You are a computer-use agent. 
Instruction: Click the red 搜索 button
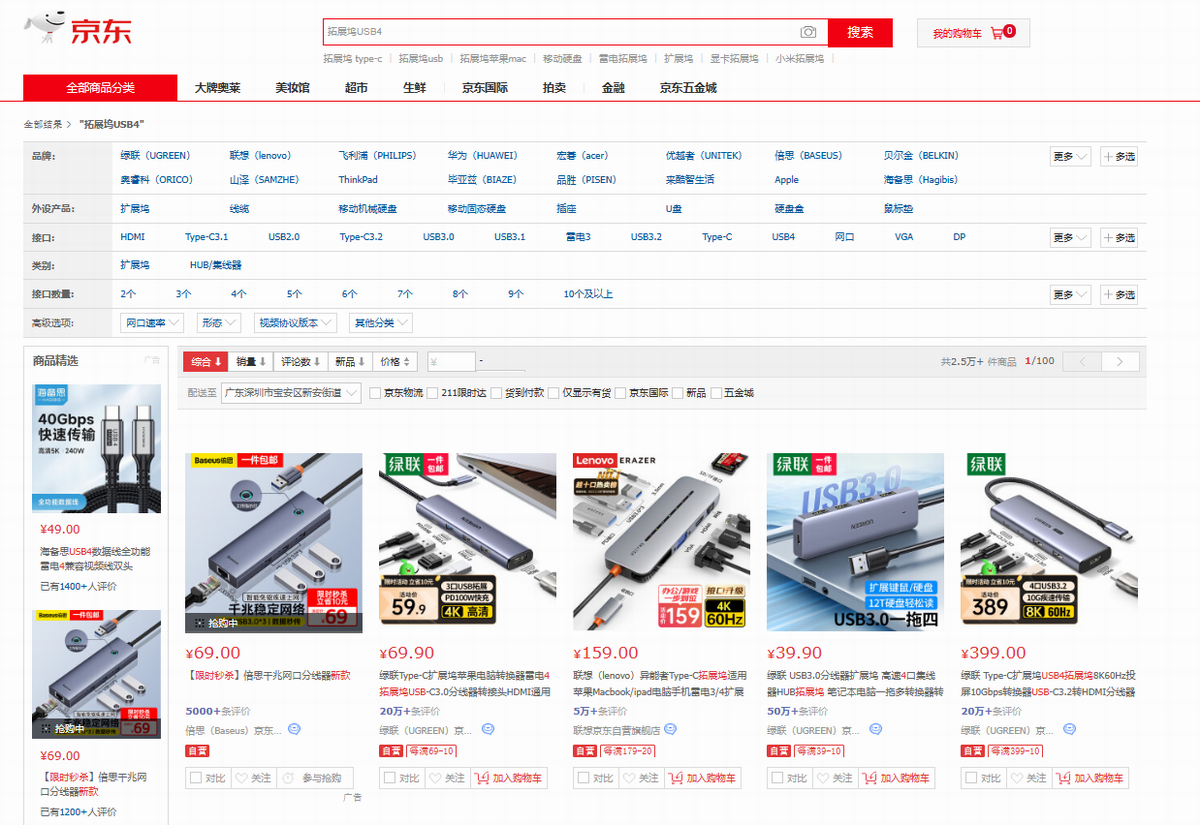coord(860,32)
